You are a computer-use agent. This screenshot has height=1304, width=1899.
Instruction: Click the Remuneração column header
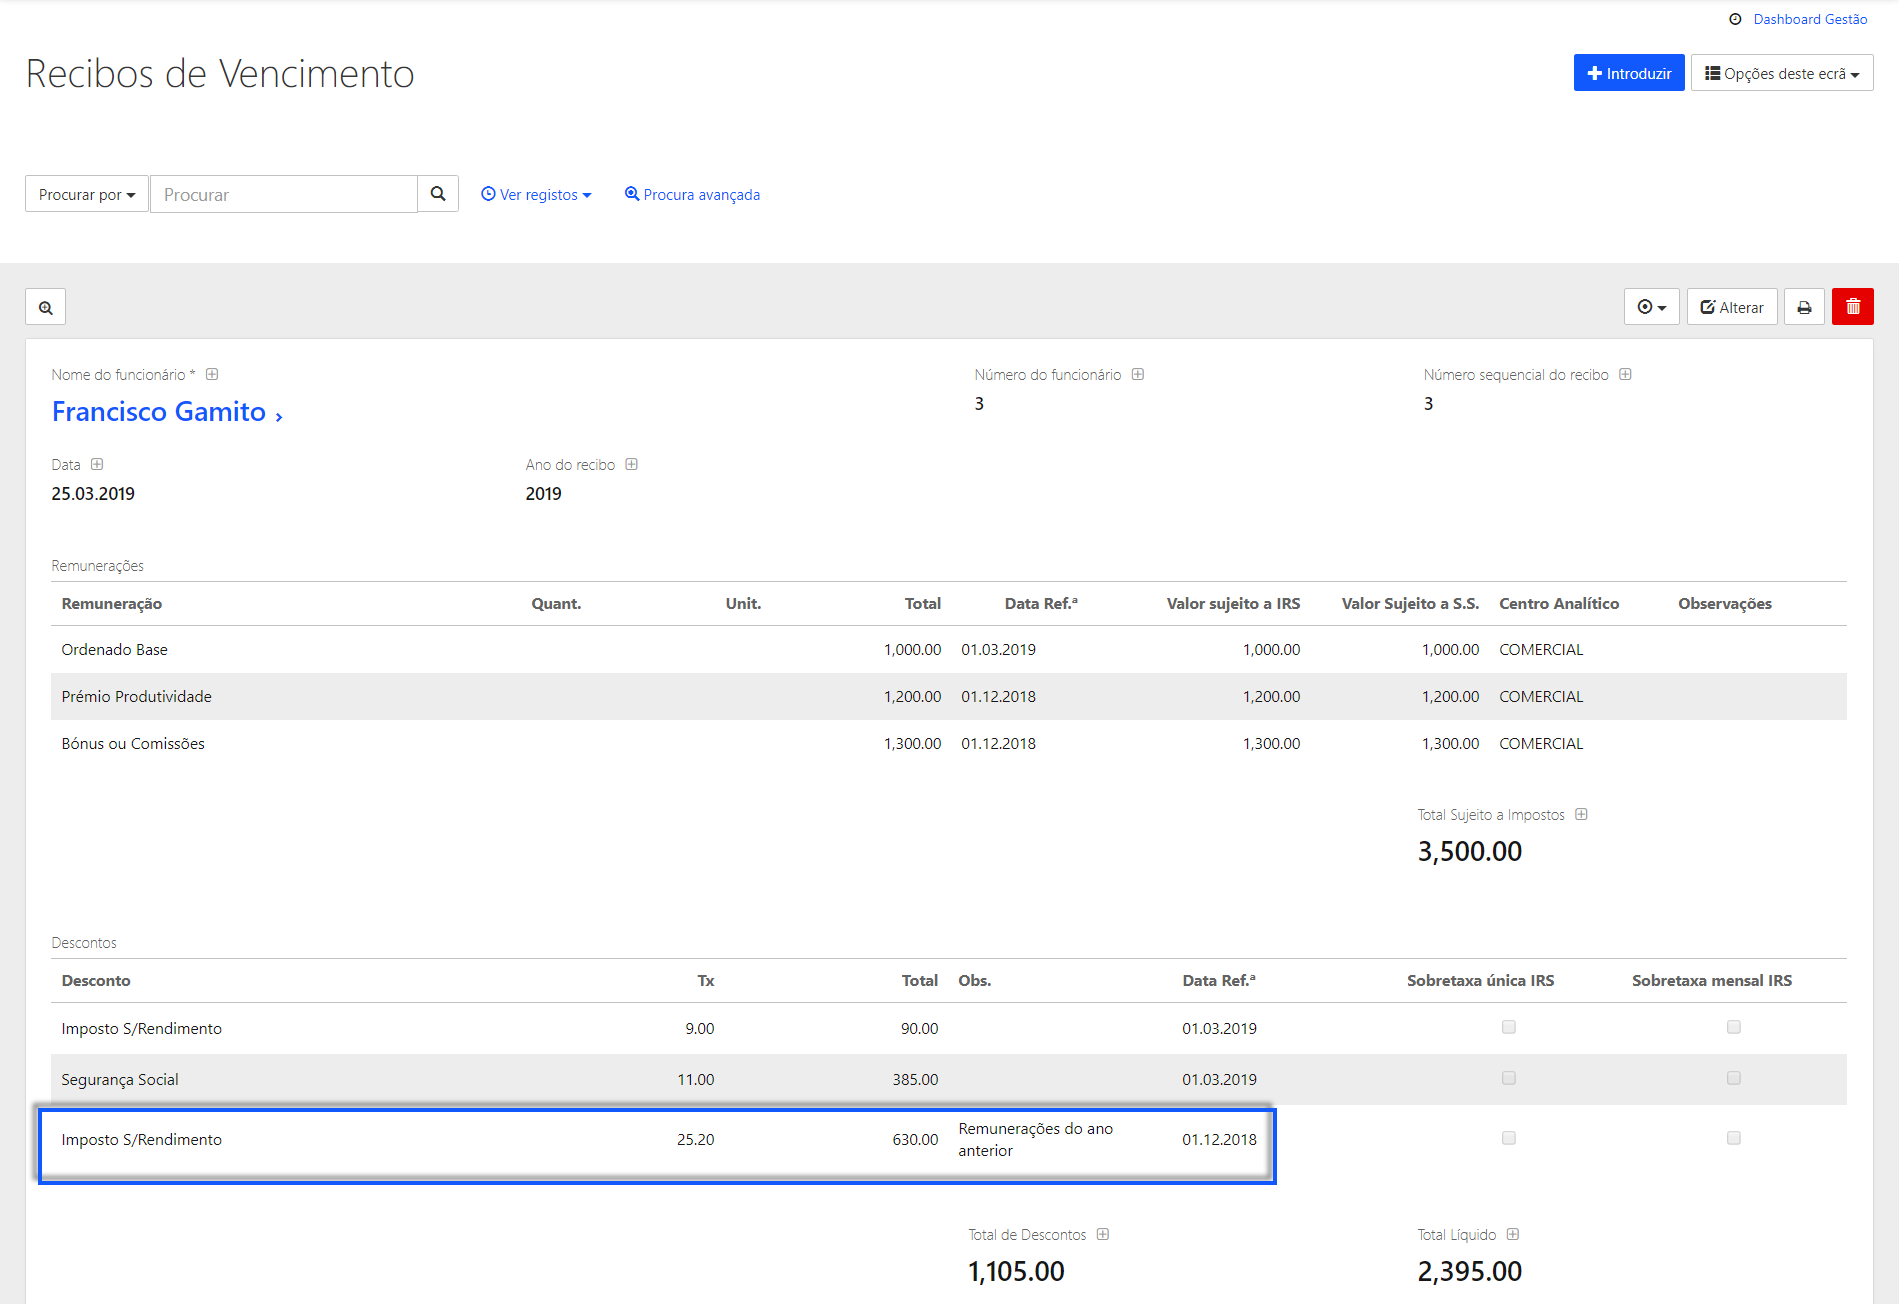click(111, 603)
